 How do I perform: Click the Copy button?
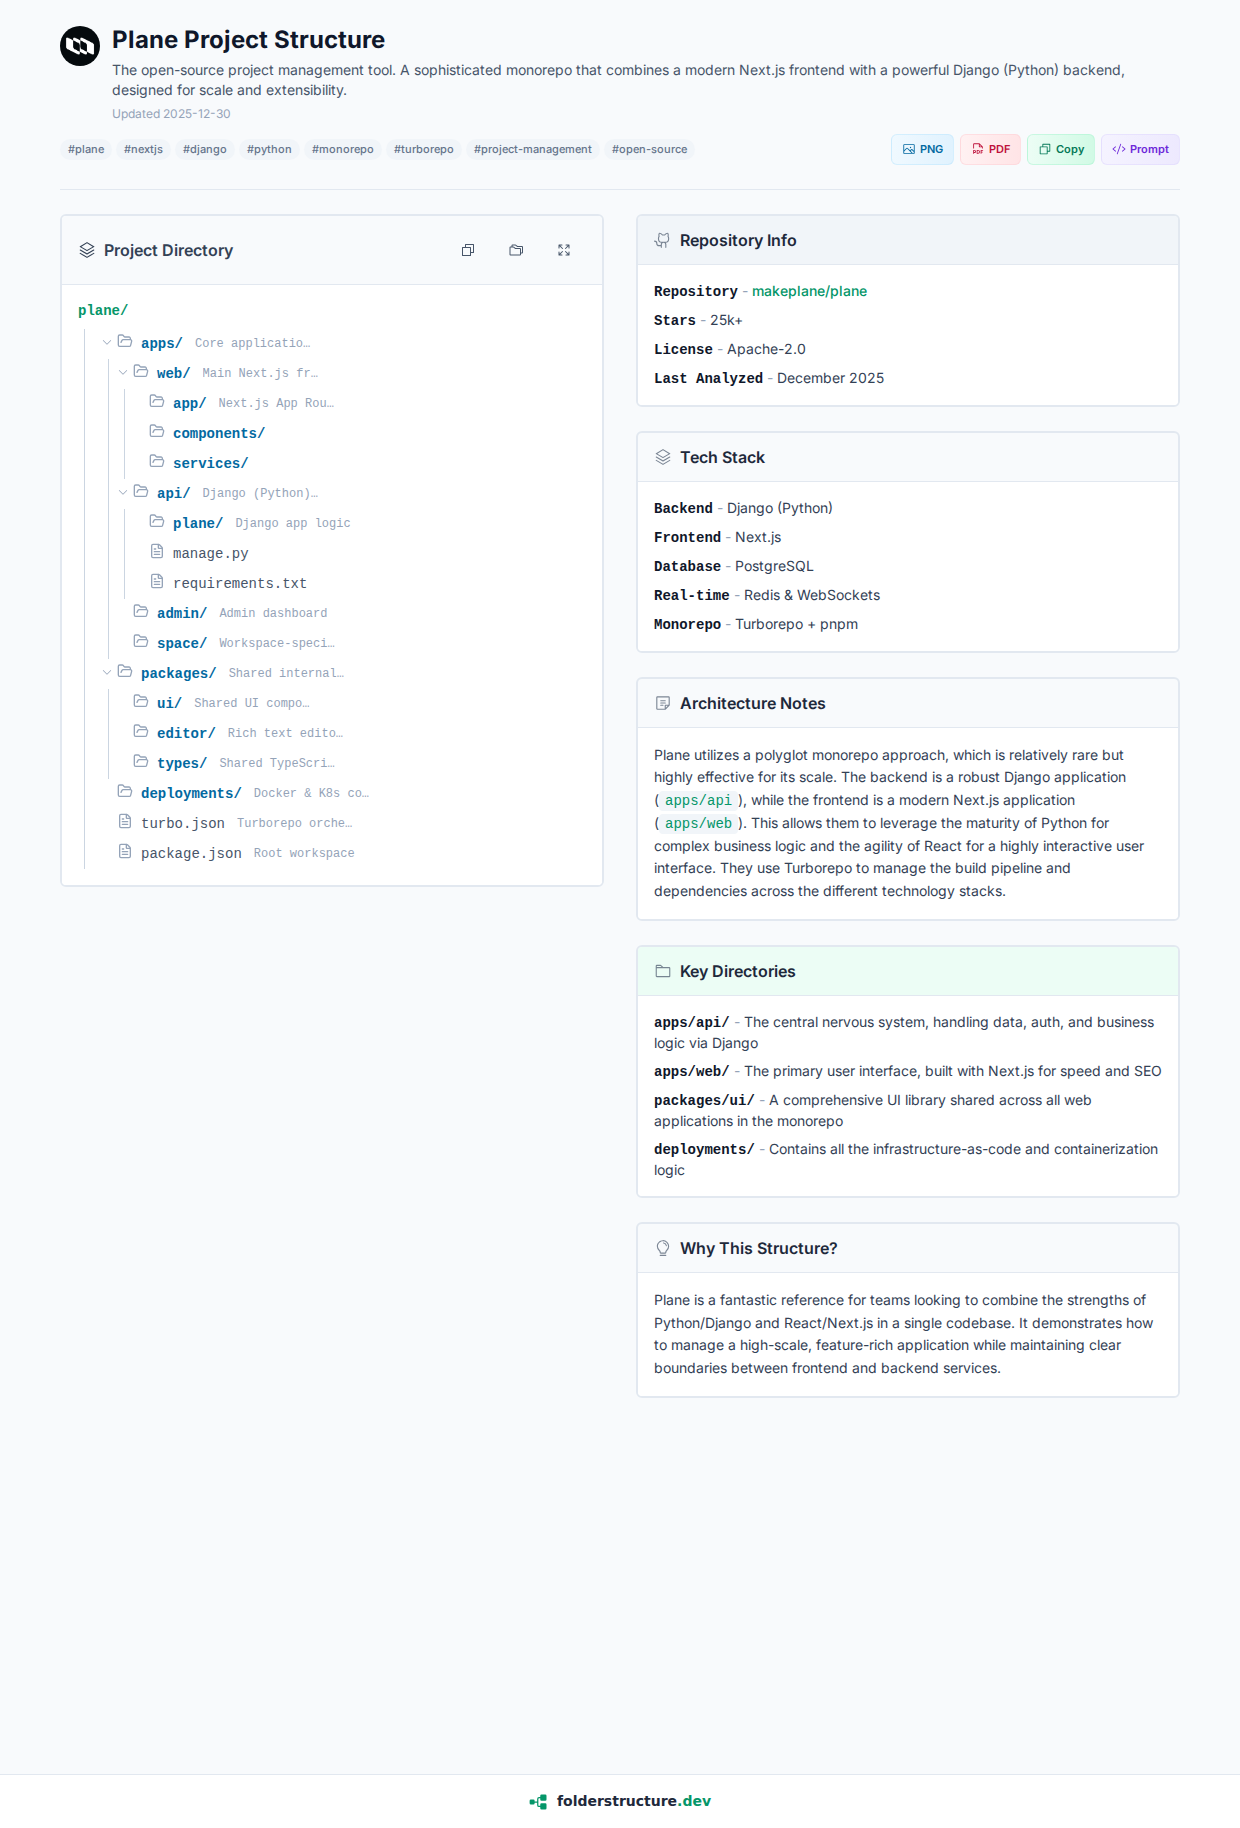pos(1061,149)
